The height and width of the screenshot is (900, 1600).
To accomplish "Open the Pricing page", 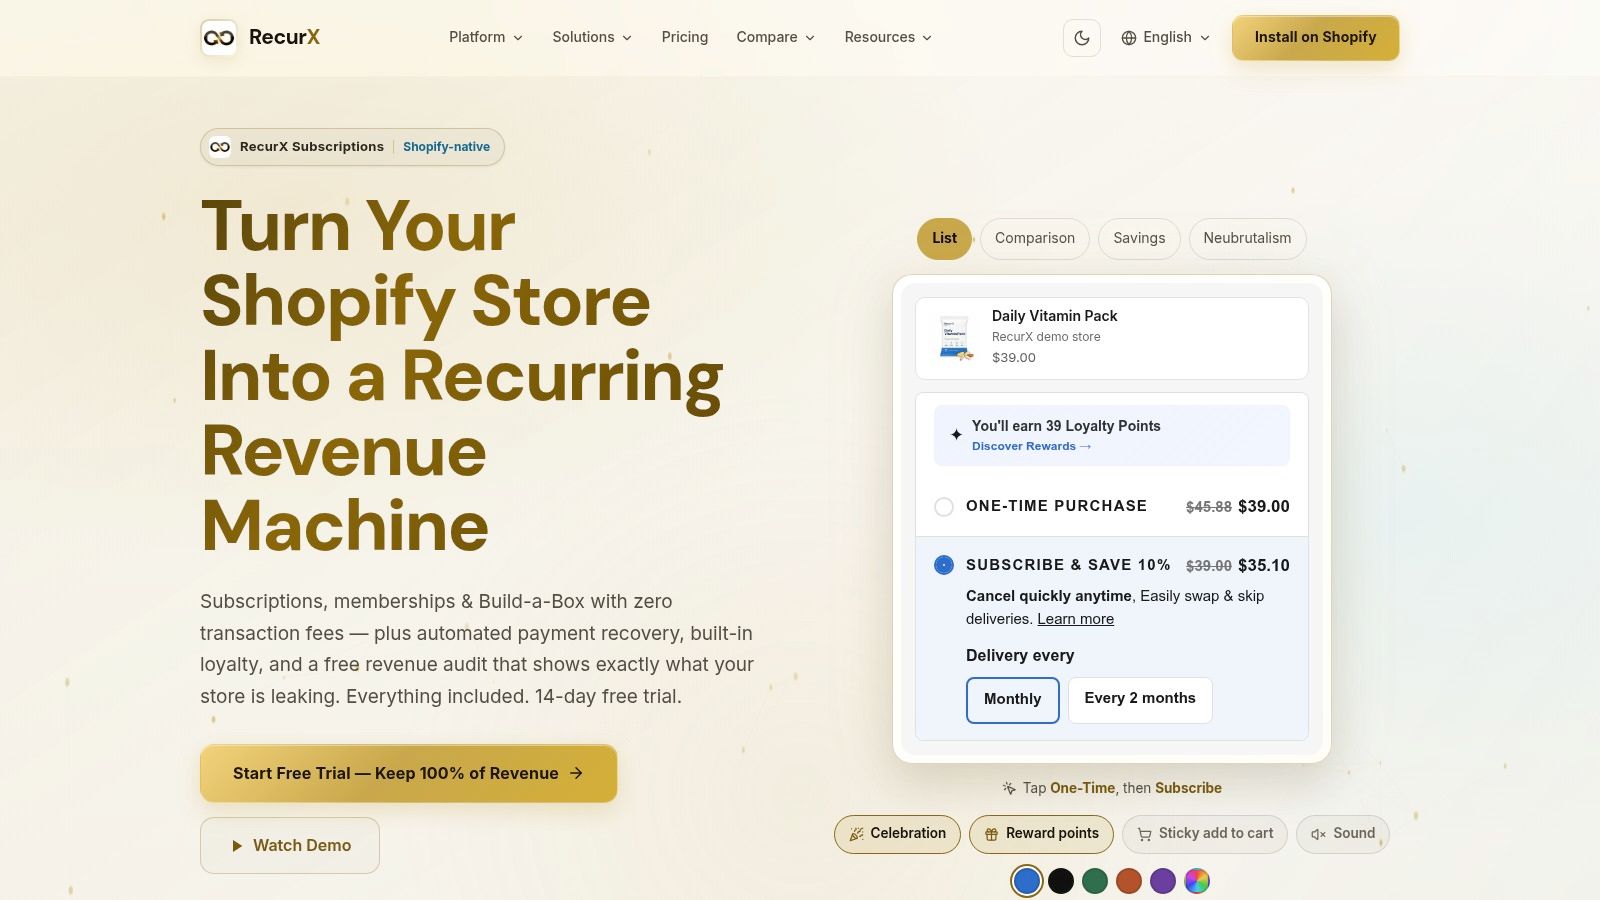I will [x=685, y=37].
